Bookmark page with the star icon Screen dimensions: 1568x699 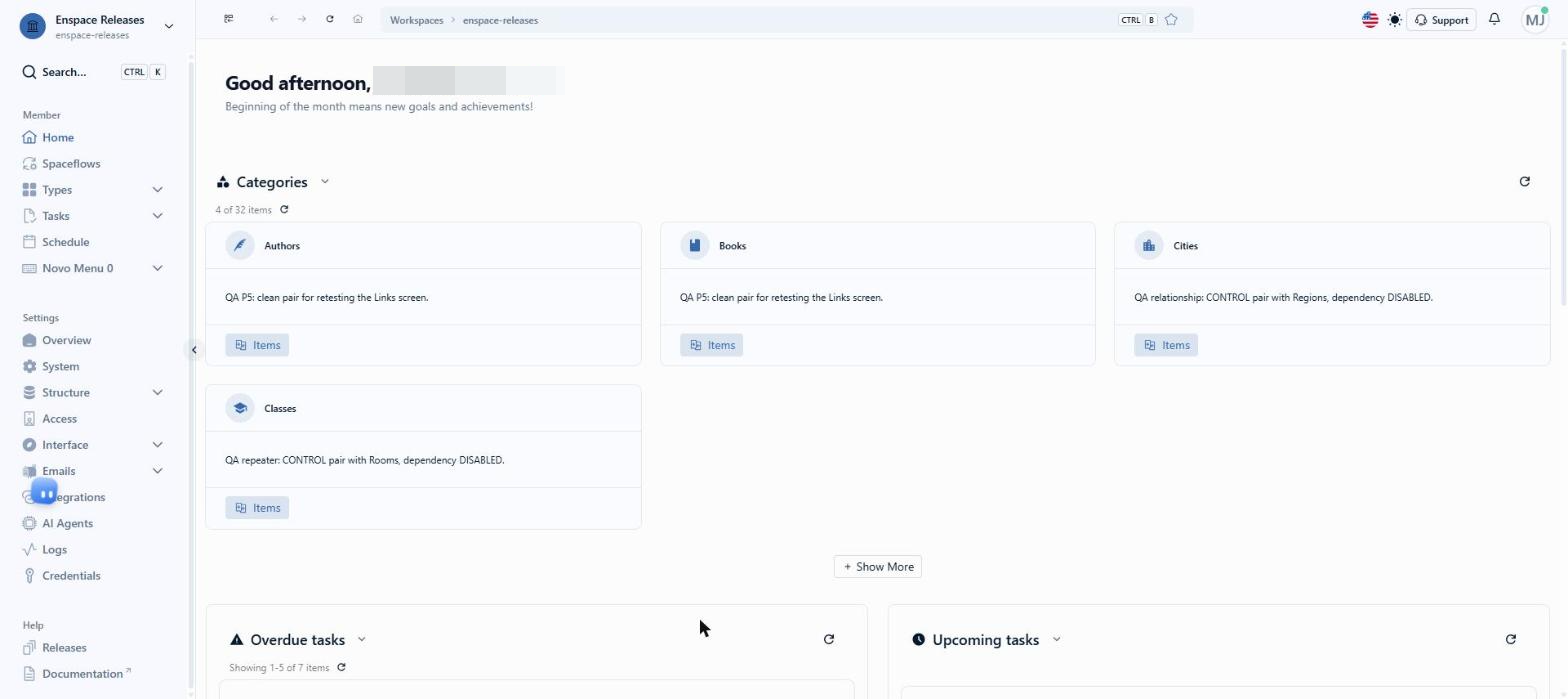pyautogui.click(x=1171, y=20)
